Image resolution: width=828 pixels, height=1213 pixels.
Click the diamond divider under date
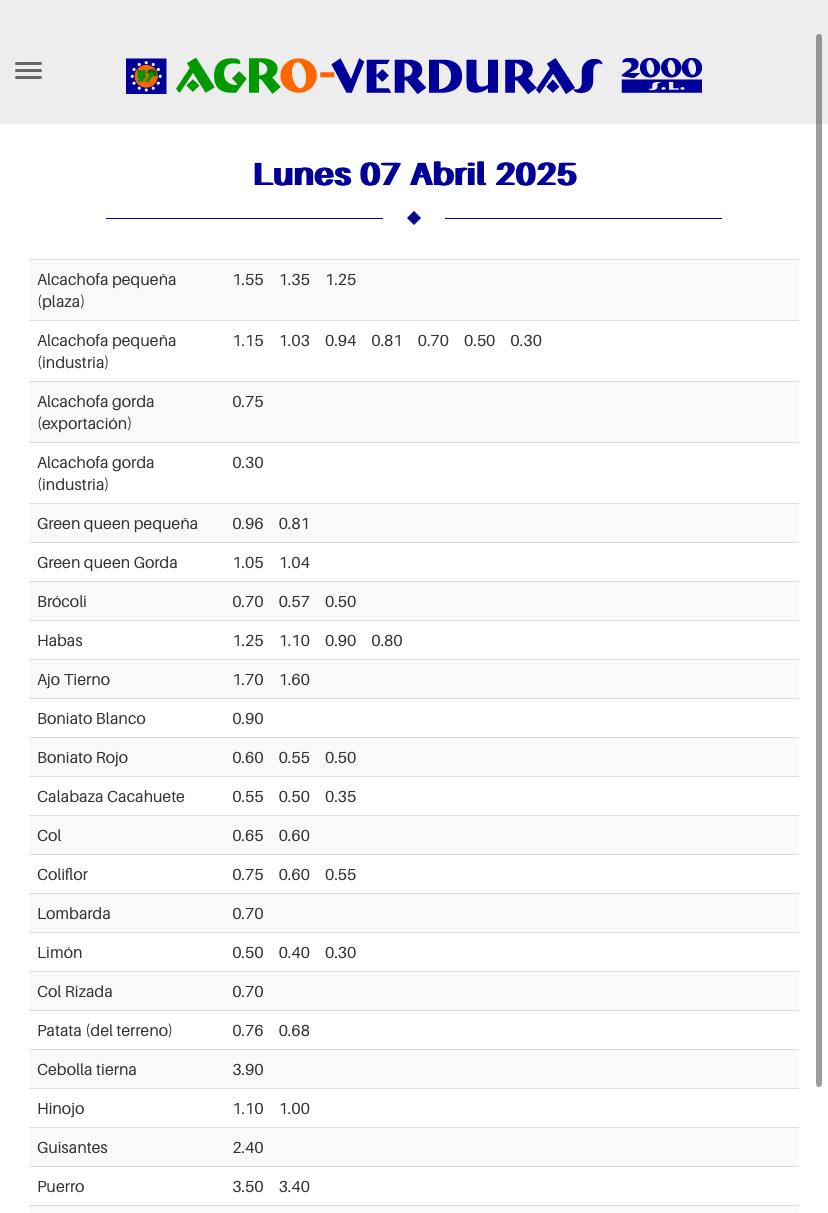coord(414,218)
